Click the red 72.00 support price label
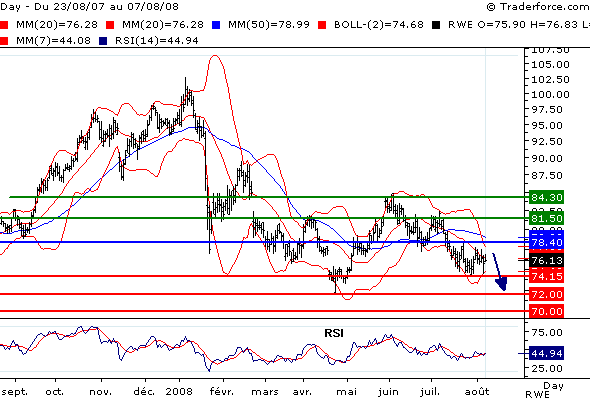590x400 pixels. tap(546, 294)
